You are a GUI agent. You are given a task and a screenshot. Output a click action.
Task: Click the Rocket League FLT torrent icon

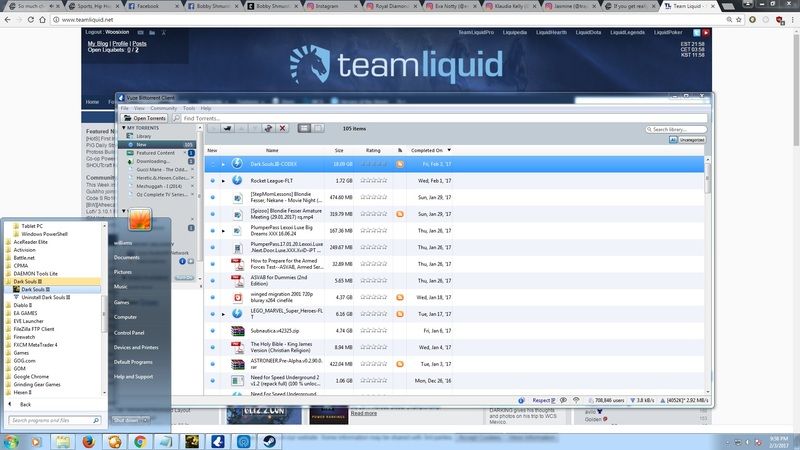coord(237,180)
